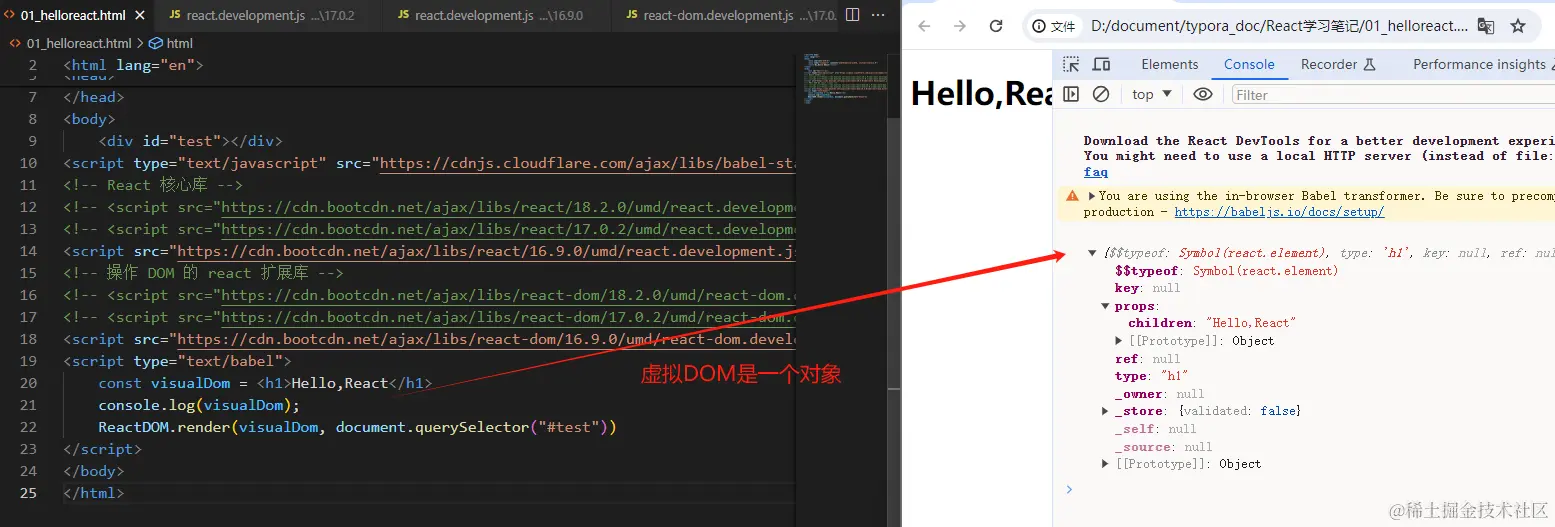The height and width of the screenshot is (527, 1555).
Task: Click the console Filter input field
Action: tap(1391, 95)
